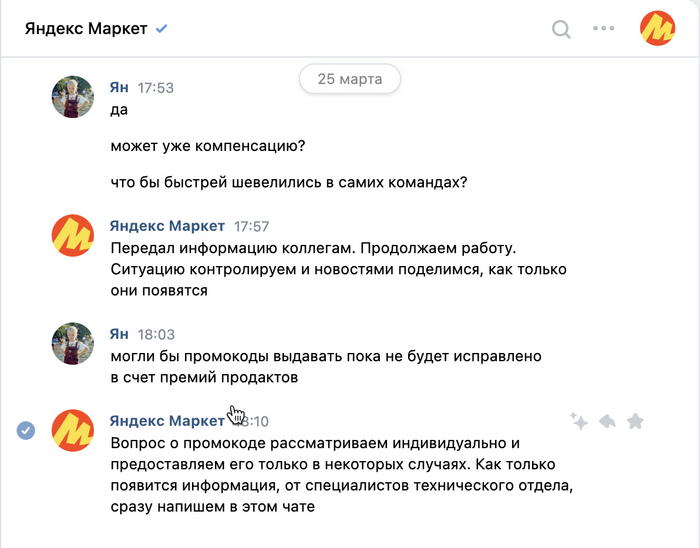The image size is (700, 548).
Task: Open chat info via the Яндекс Маркет header title
Action: click(86, 29)
